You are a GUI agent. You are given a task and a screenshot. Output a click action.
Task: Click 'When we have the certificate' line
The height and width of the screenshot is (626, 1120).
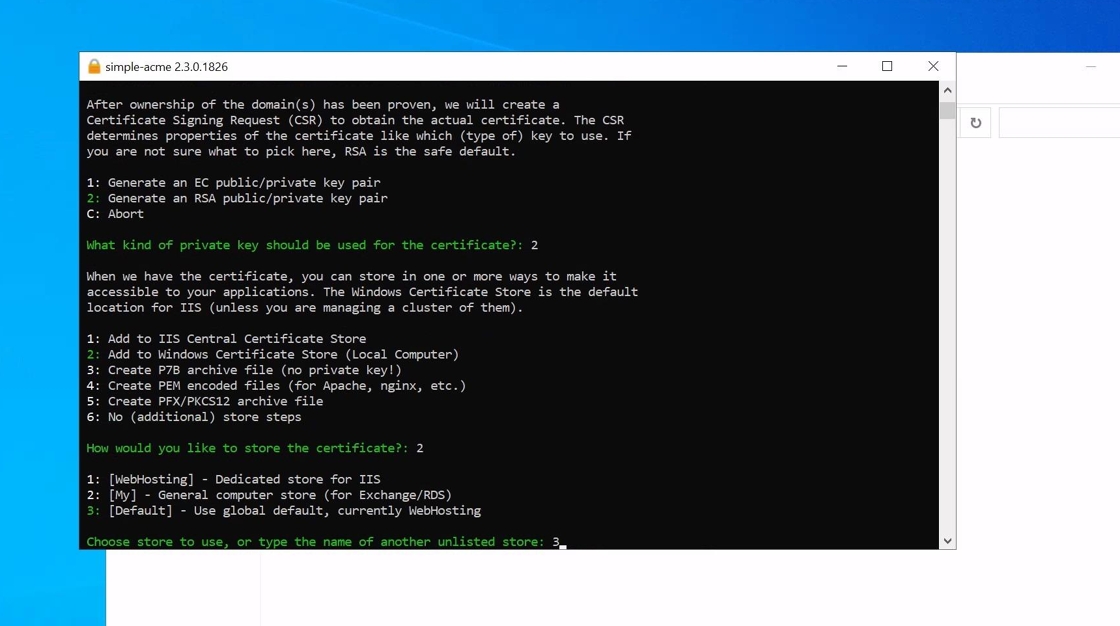pos(351,277)
